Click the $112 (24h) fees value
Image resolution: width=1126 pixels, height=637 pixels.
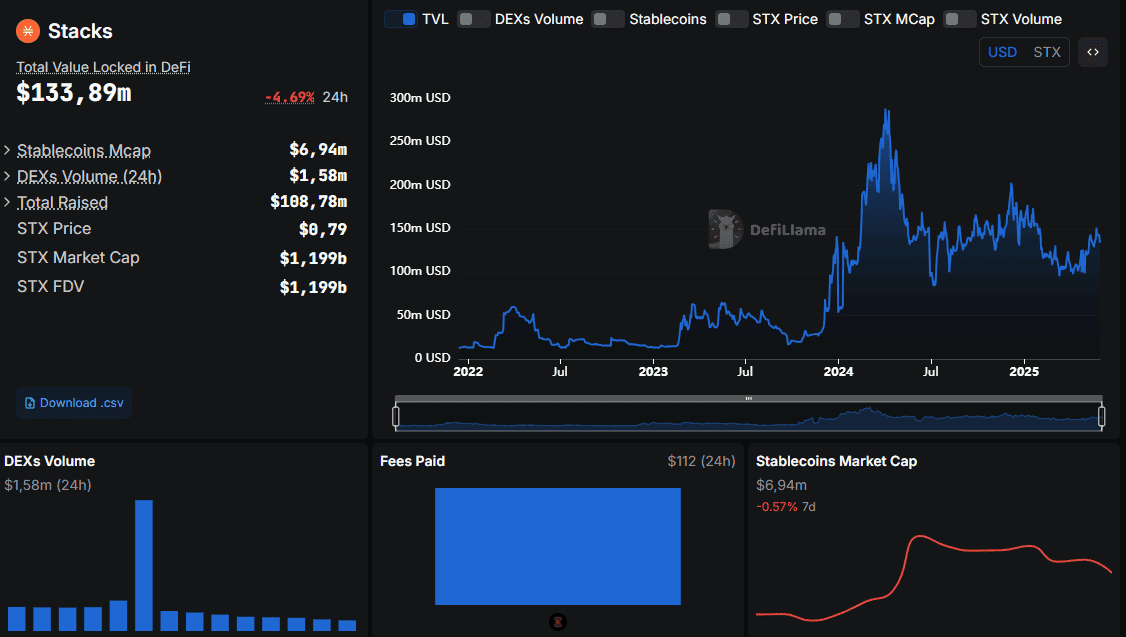[701, 461]
